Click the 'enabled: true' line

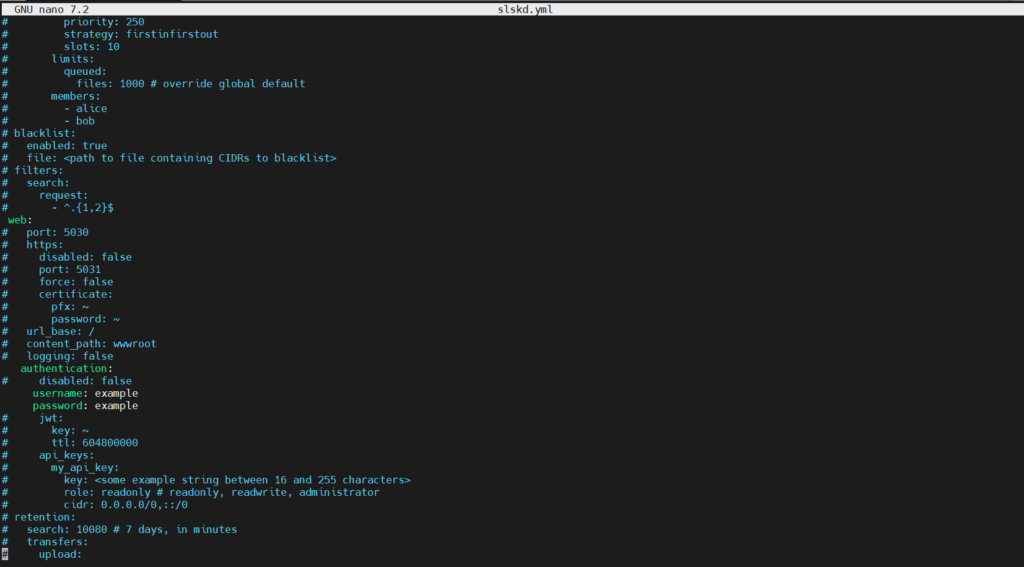point(67,146)
